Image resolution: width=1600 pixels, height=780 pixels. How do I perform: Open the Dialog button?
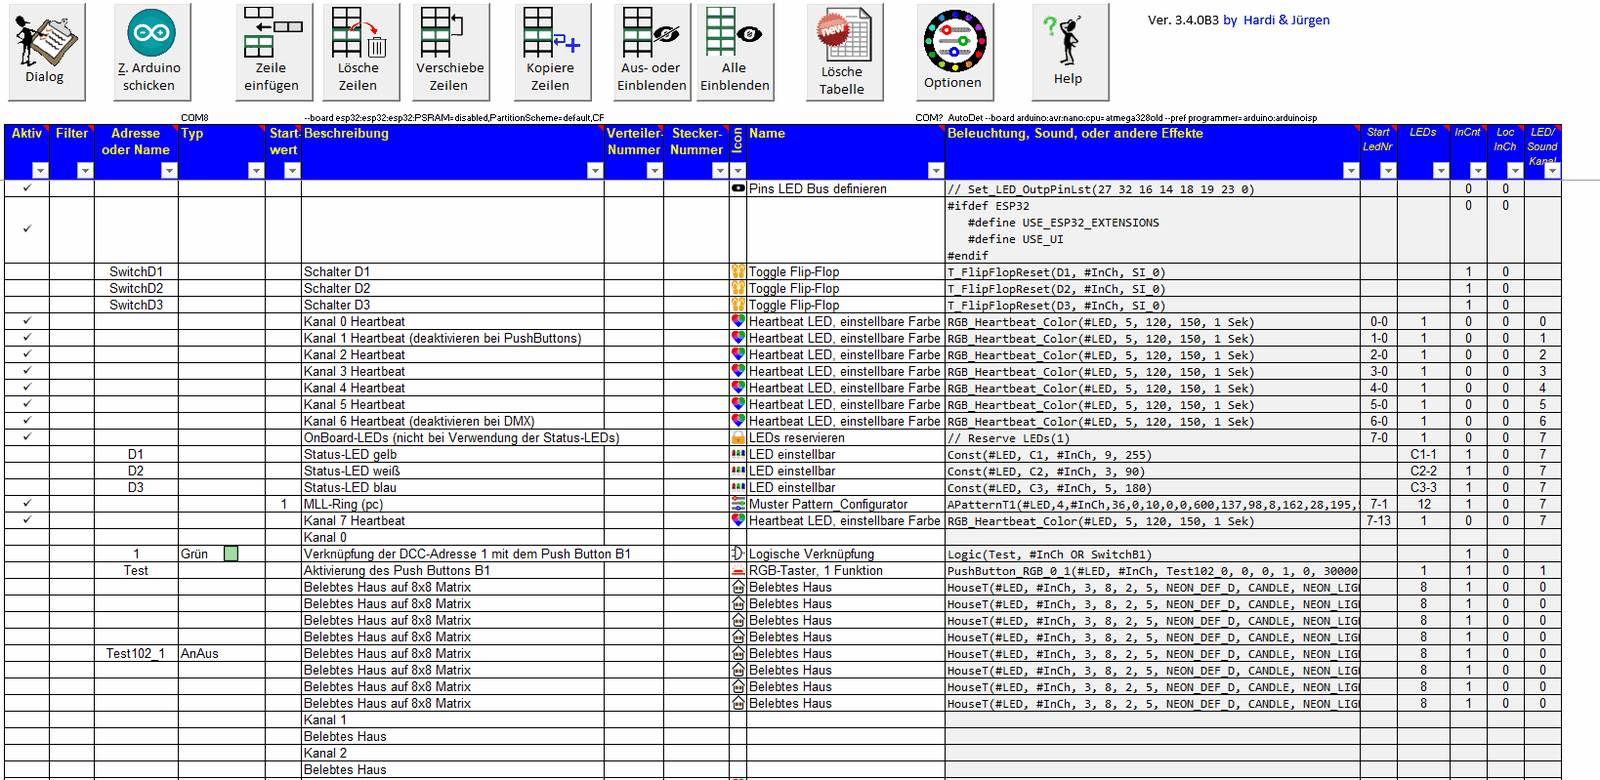point(46,52)
